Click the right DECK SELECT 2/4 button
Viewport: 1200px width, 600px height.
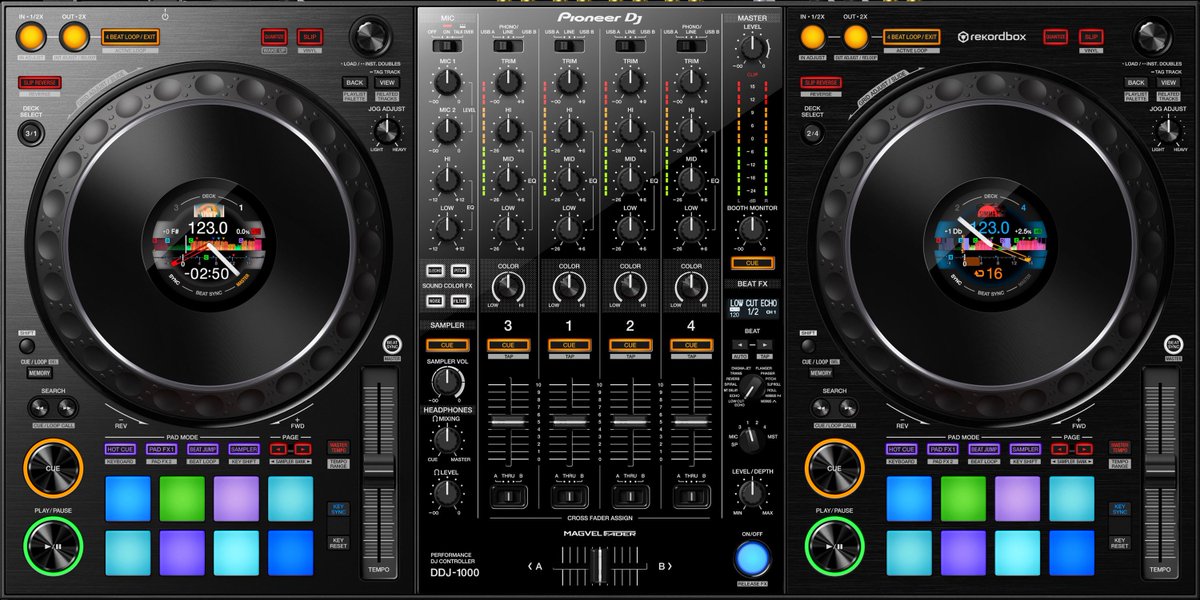click(813, 133)
